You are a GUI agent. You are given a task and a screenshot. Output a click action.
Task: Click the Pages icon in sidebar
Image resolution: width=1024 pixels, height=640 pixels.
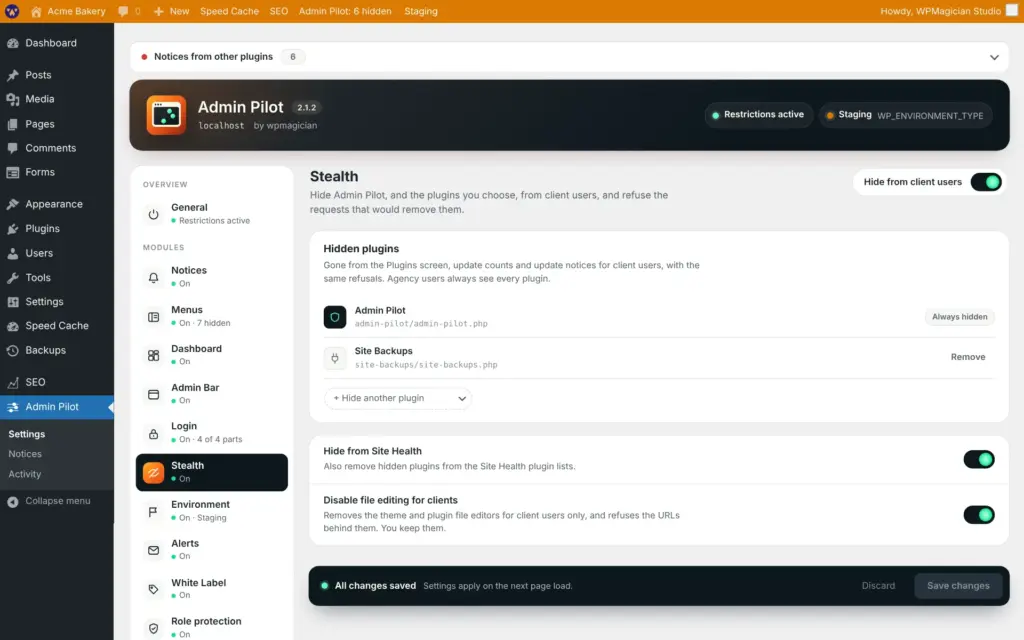click(13, 124)
